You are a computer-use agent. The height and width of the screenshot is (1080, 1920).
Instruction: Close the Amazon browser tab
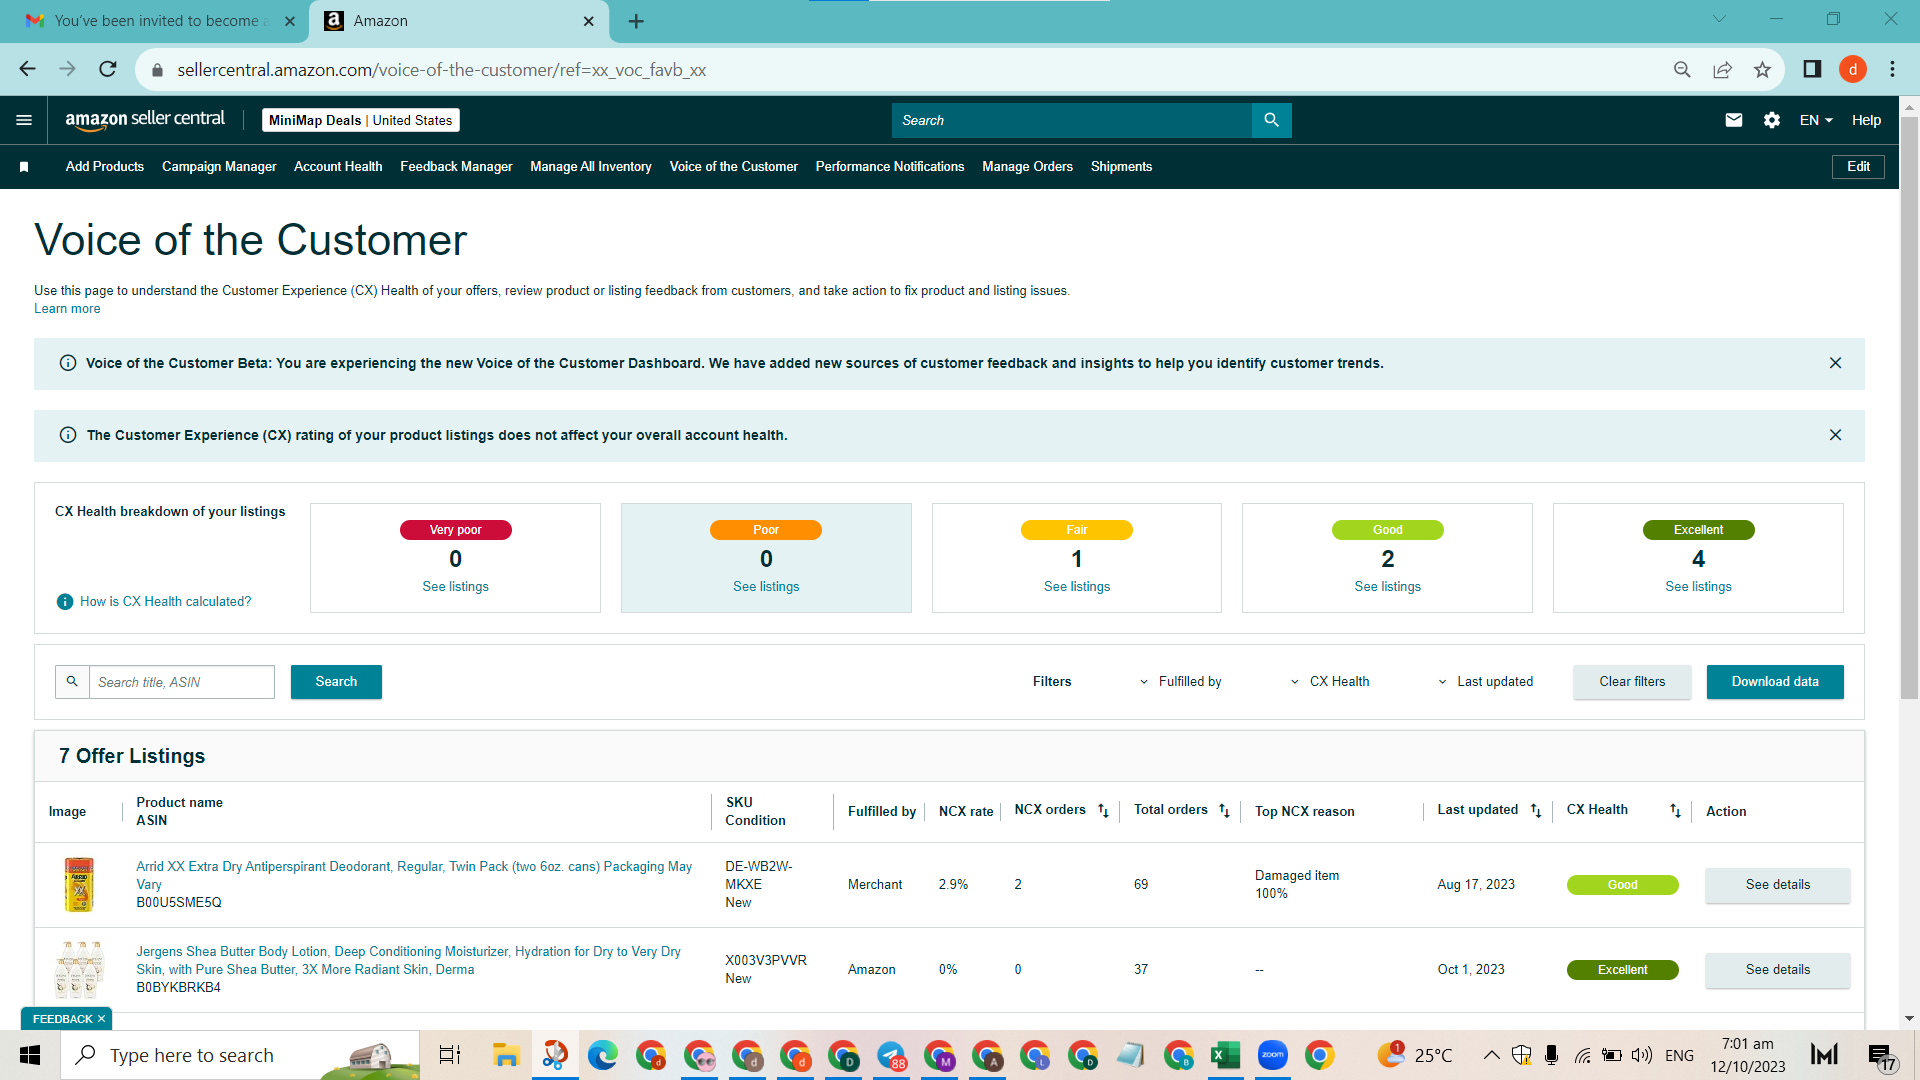(589, 21)
